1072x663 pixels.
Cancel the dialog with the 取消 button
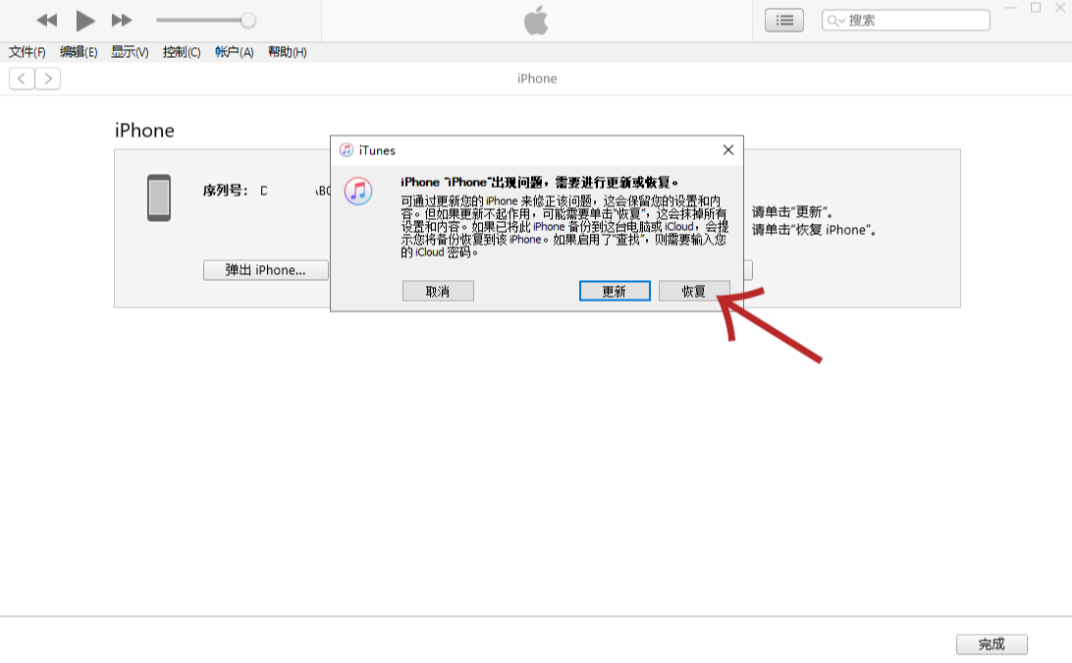point(437,290)
